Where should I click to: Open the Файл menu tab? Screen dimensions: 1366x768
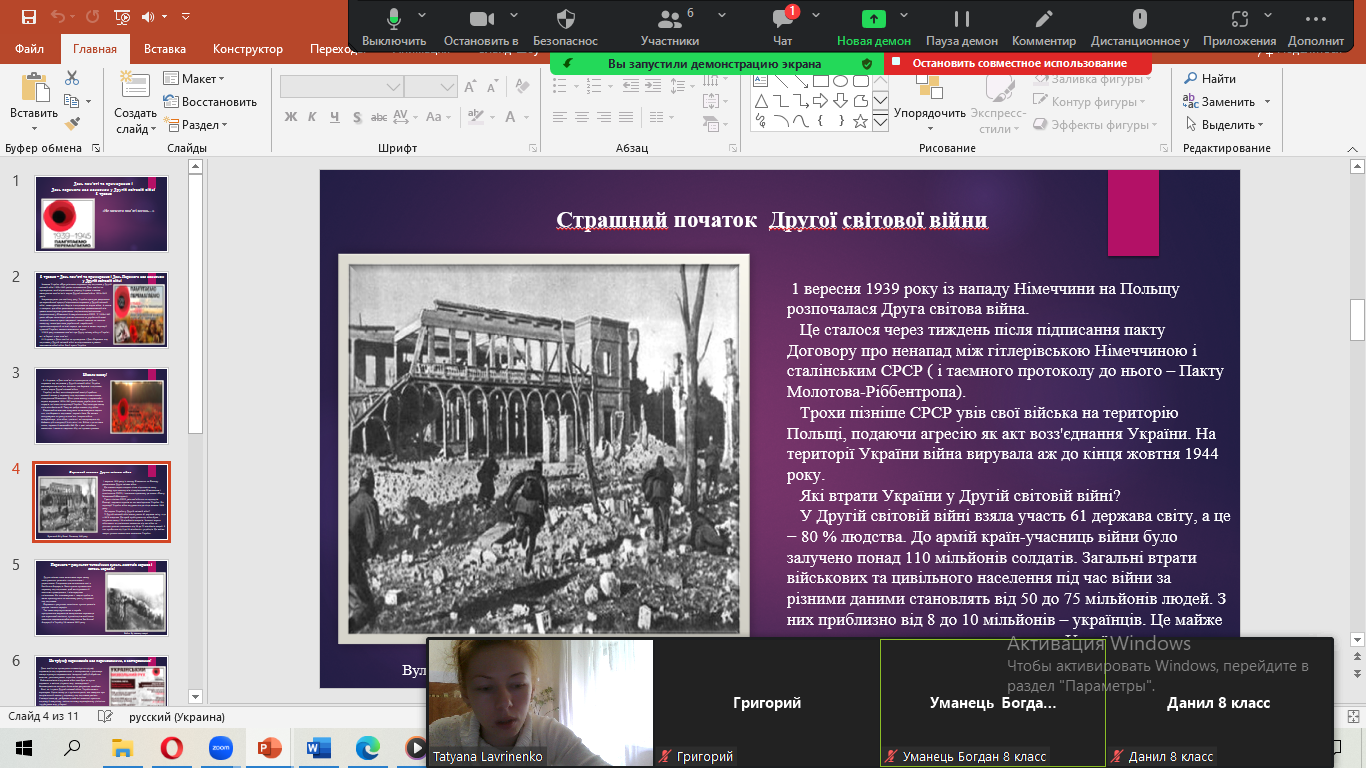click(30, 49)
